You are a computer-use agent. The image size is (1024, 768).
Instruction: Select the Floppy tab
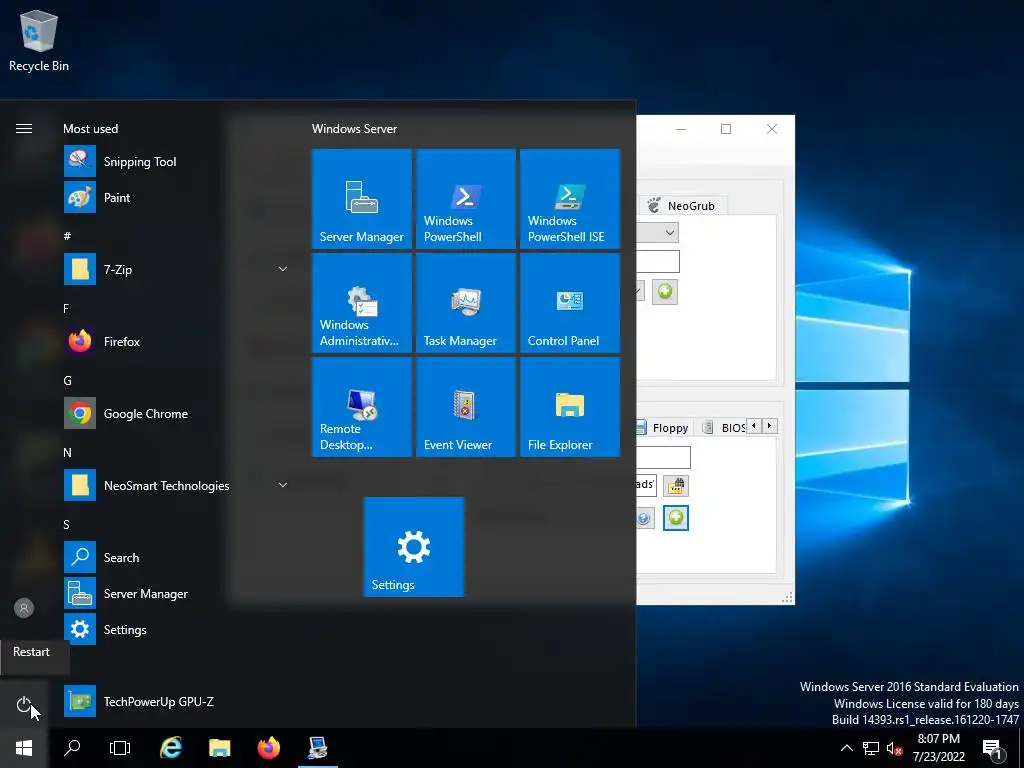[x=663, y=428]
